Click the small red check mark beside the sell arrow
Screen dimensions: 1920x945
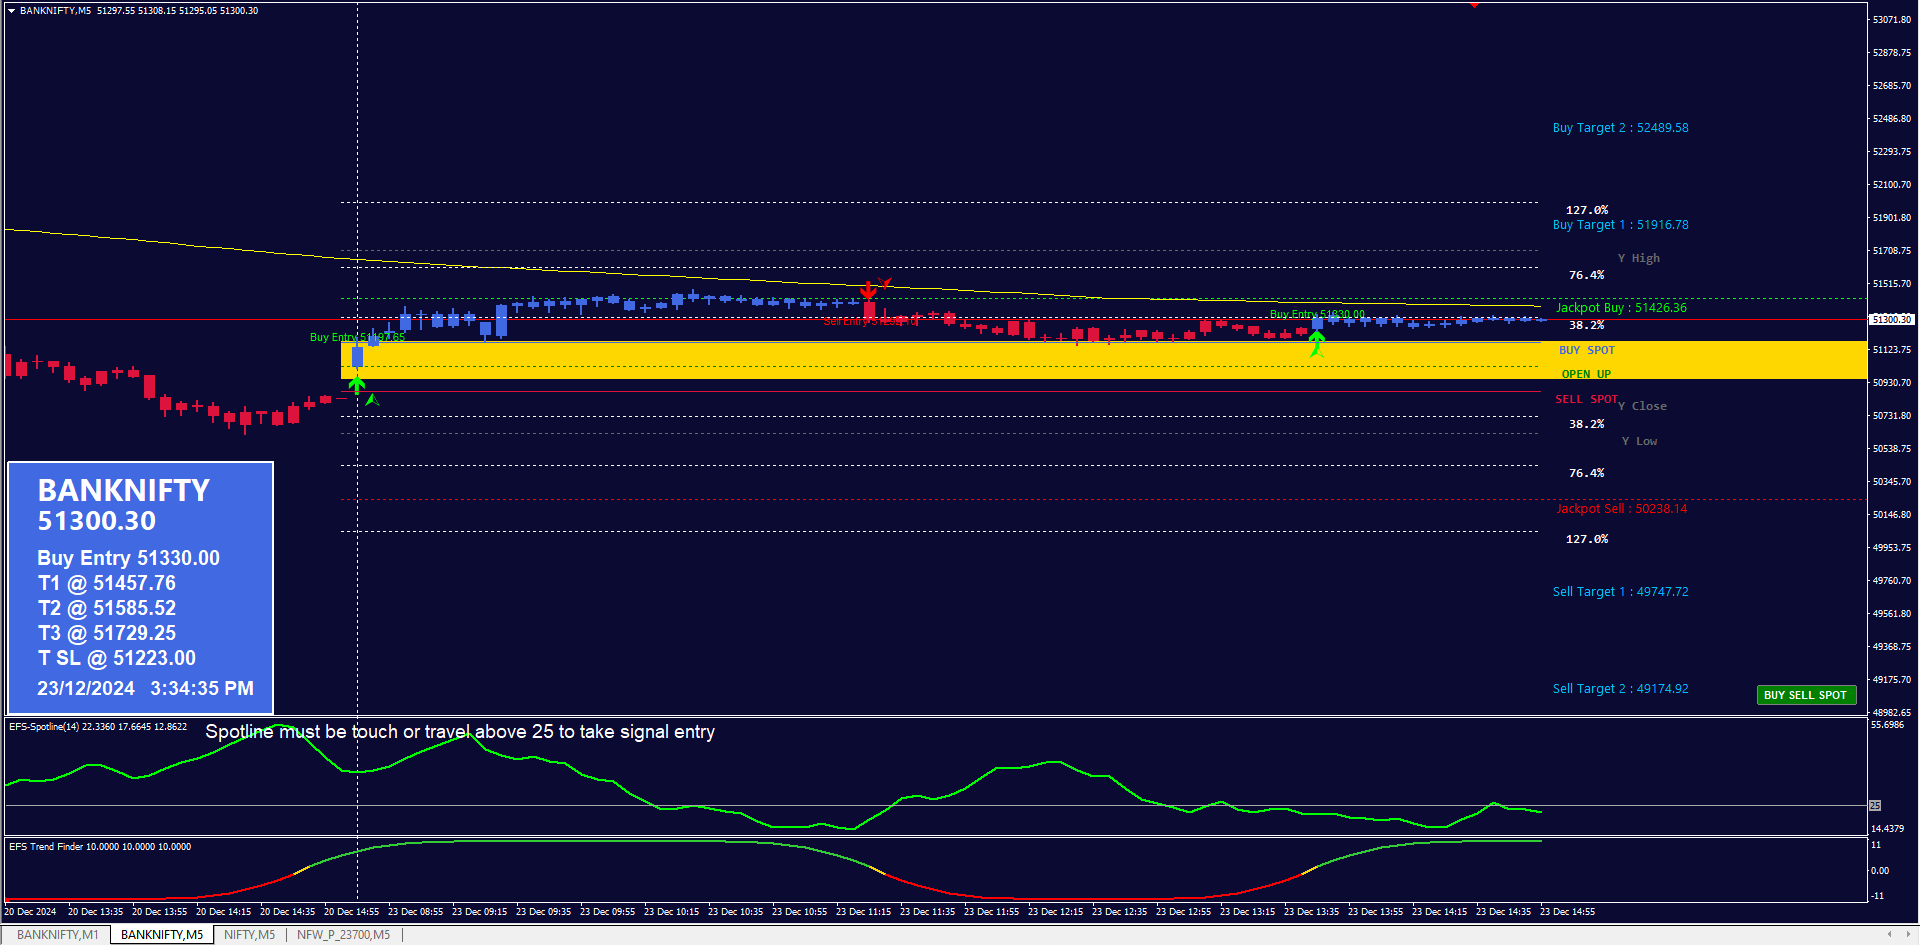[x=885, y=283]
